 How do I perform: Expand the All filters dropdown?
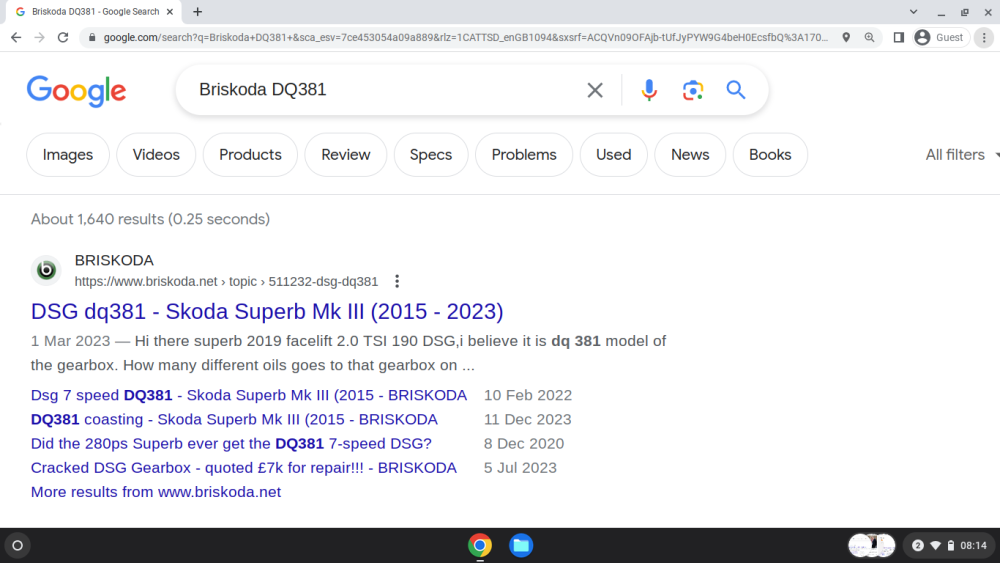tap(962, 154)
